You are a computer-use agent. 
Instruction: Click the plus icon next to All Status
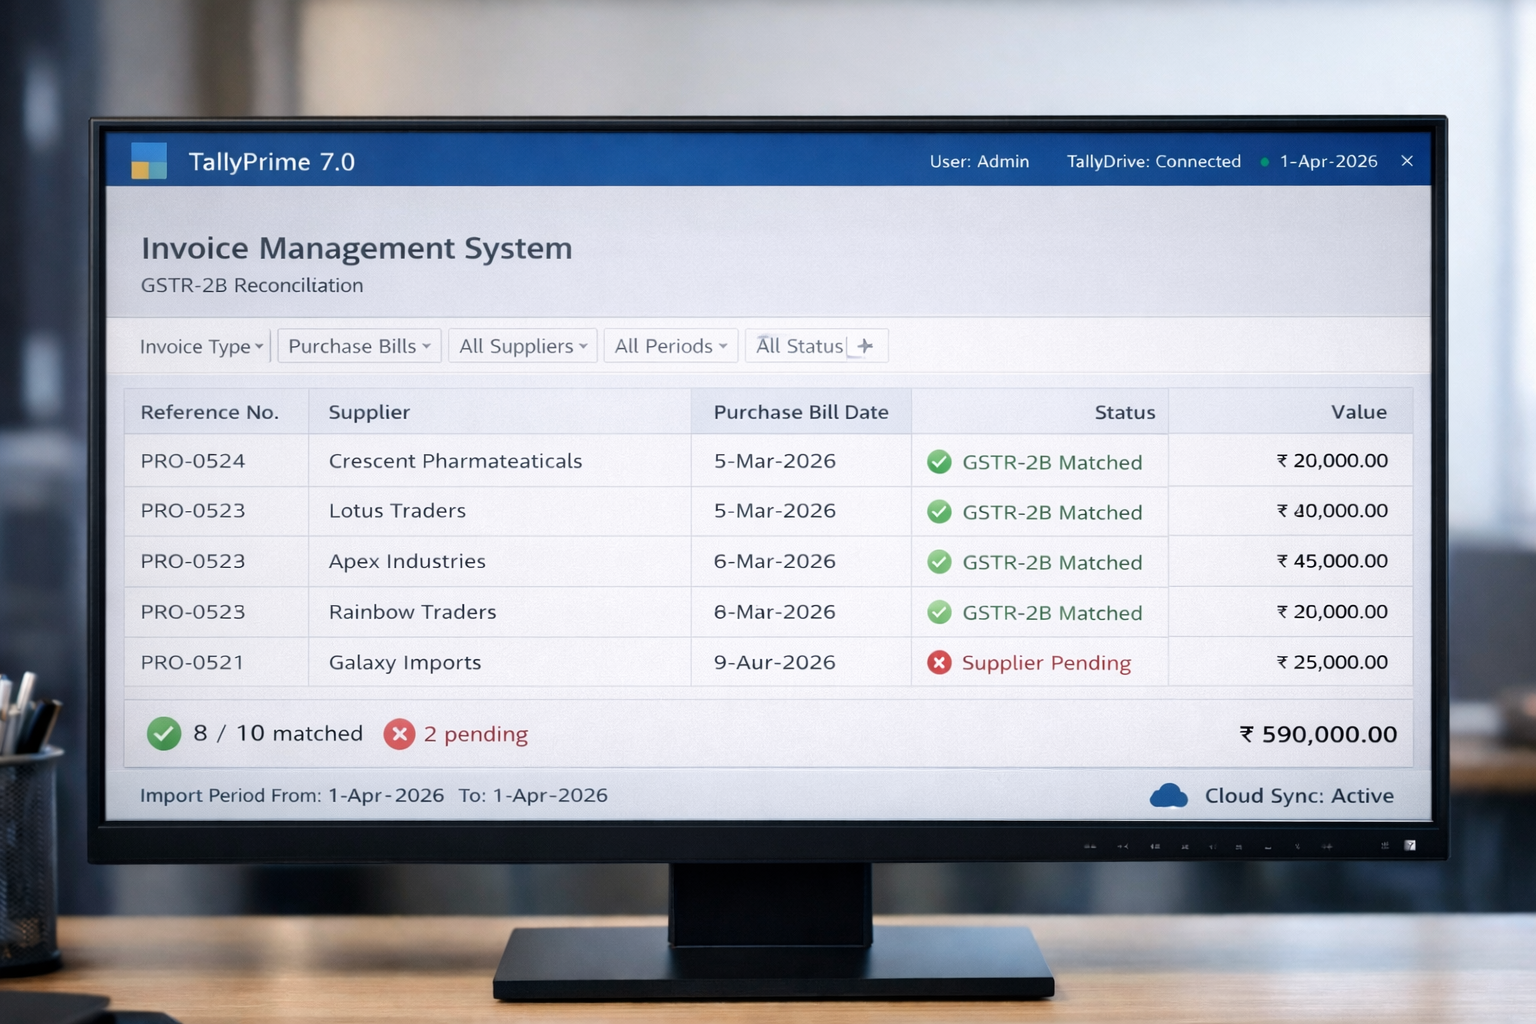click(x=864, y=345)
